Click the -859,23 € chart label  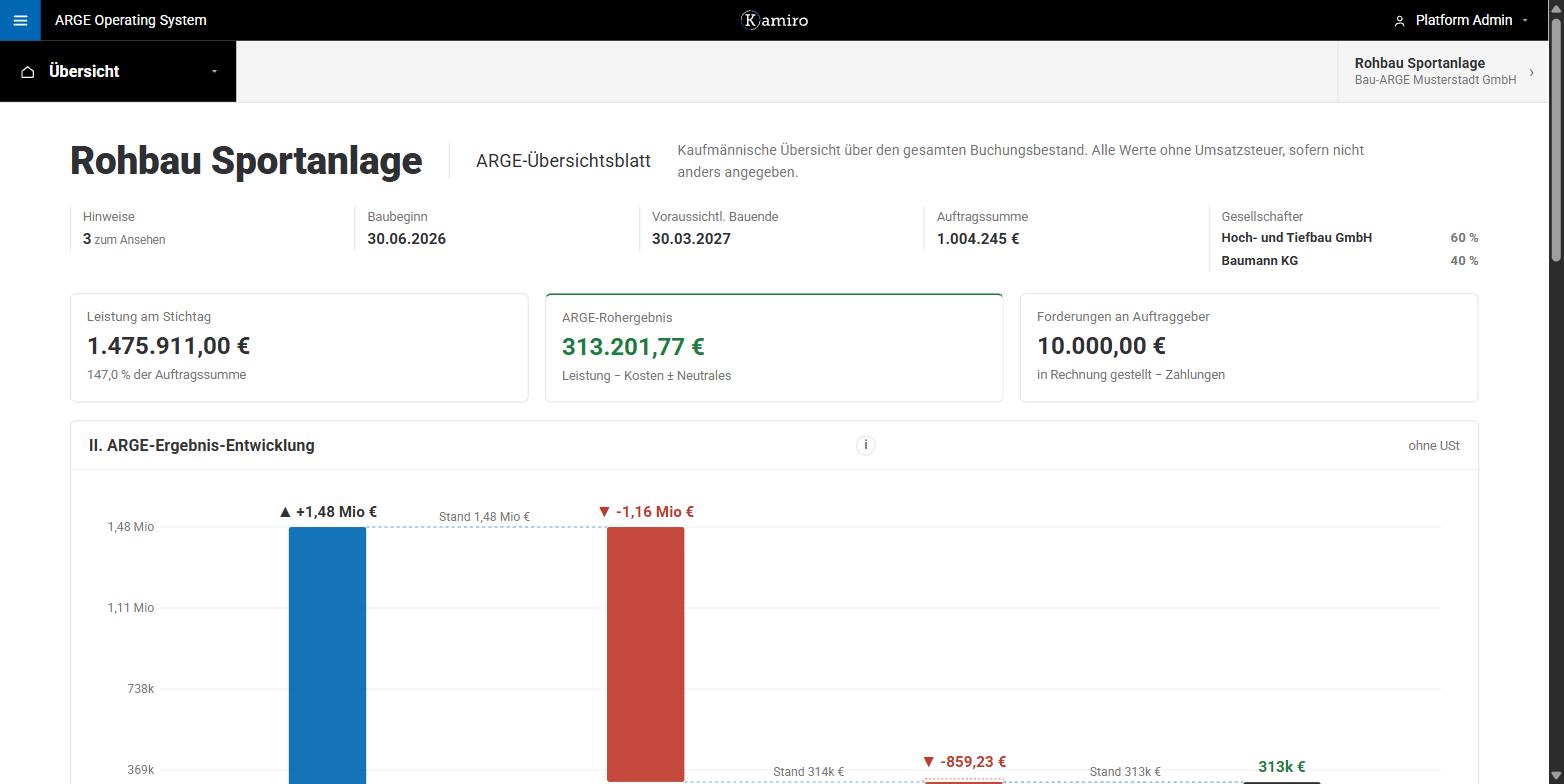click(x=964, y=762)
